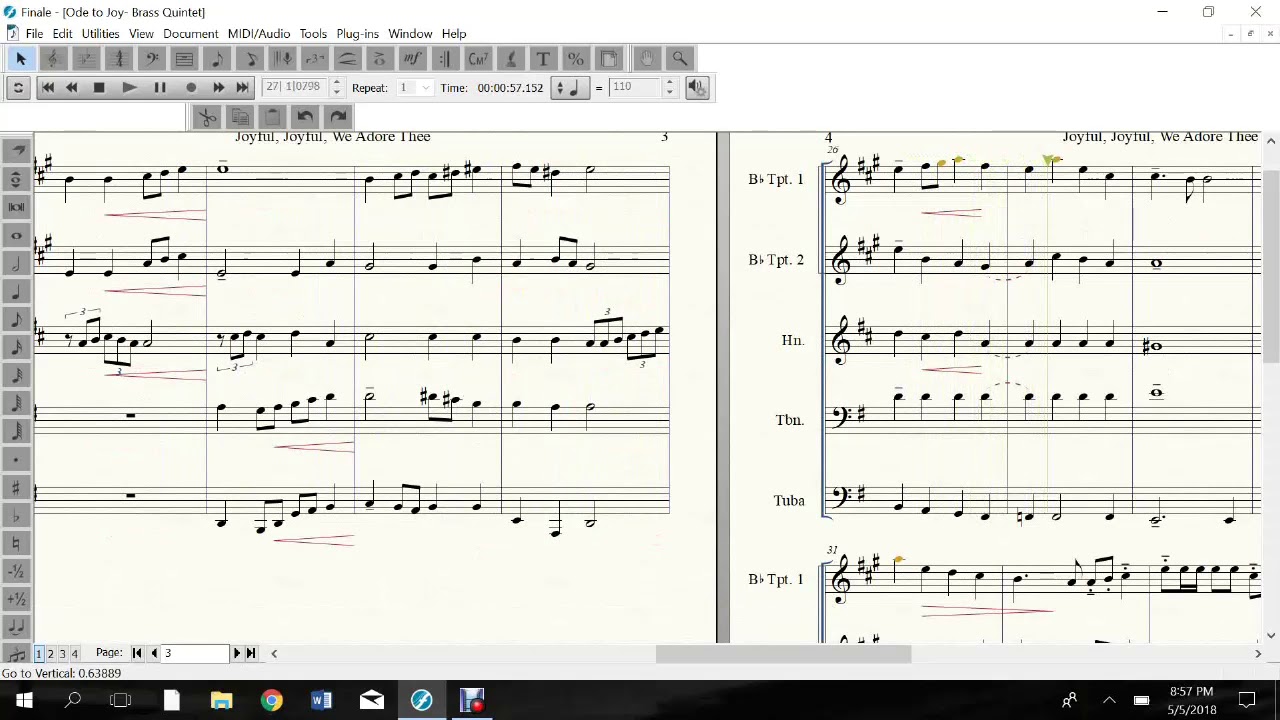
Task: Switch to layer 4
Action: (74, 653)
